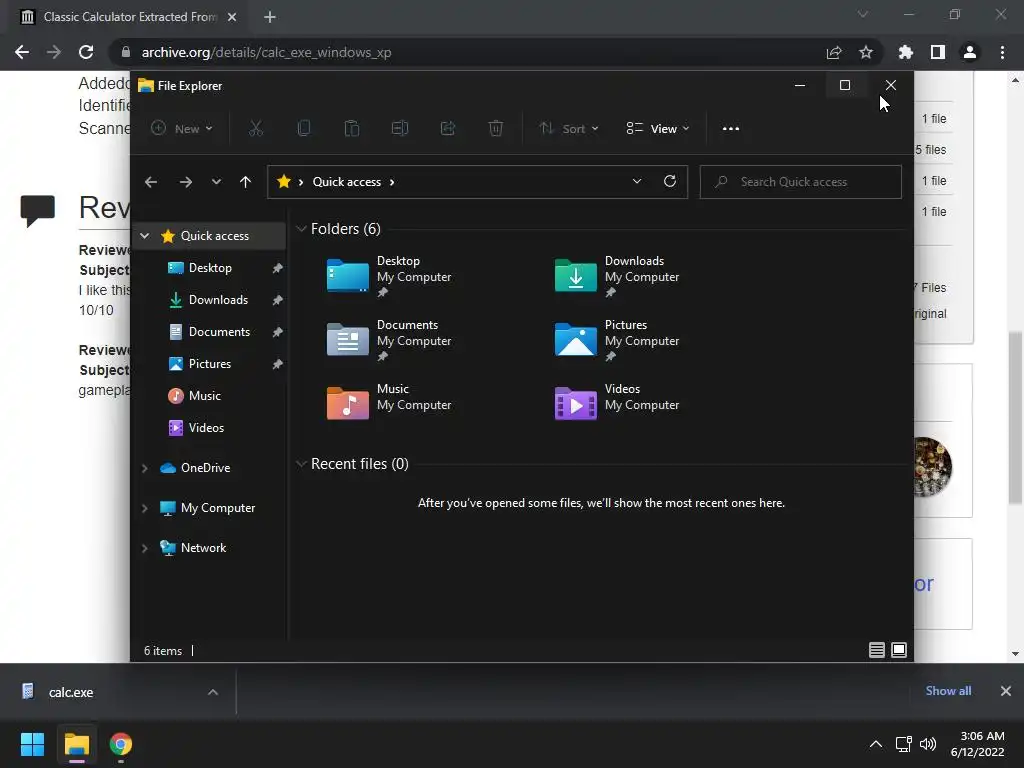Click the network icon in system tray
1024x768 pixels.
coord(903,744)
